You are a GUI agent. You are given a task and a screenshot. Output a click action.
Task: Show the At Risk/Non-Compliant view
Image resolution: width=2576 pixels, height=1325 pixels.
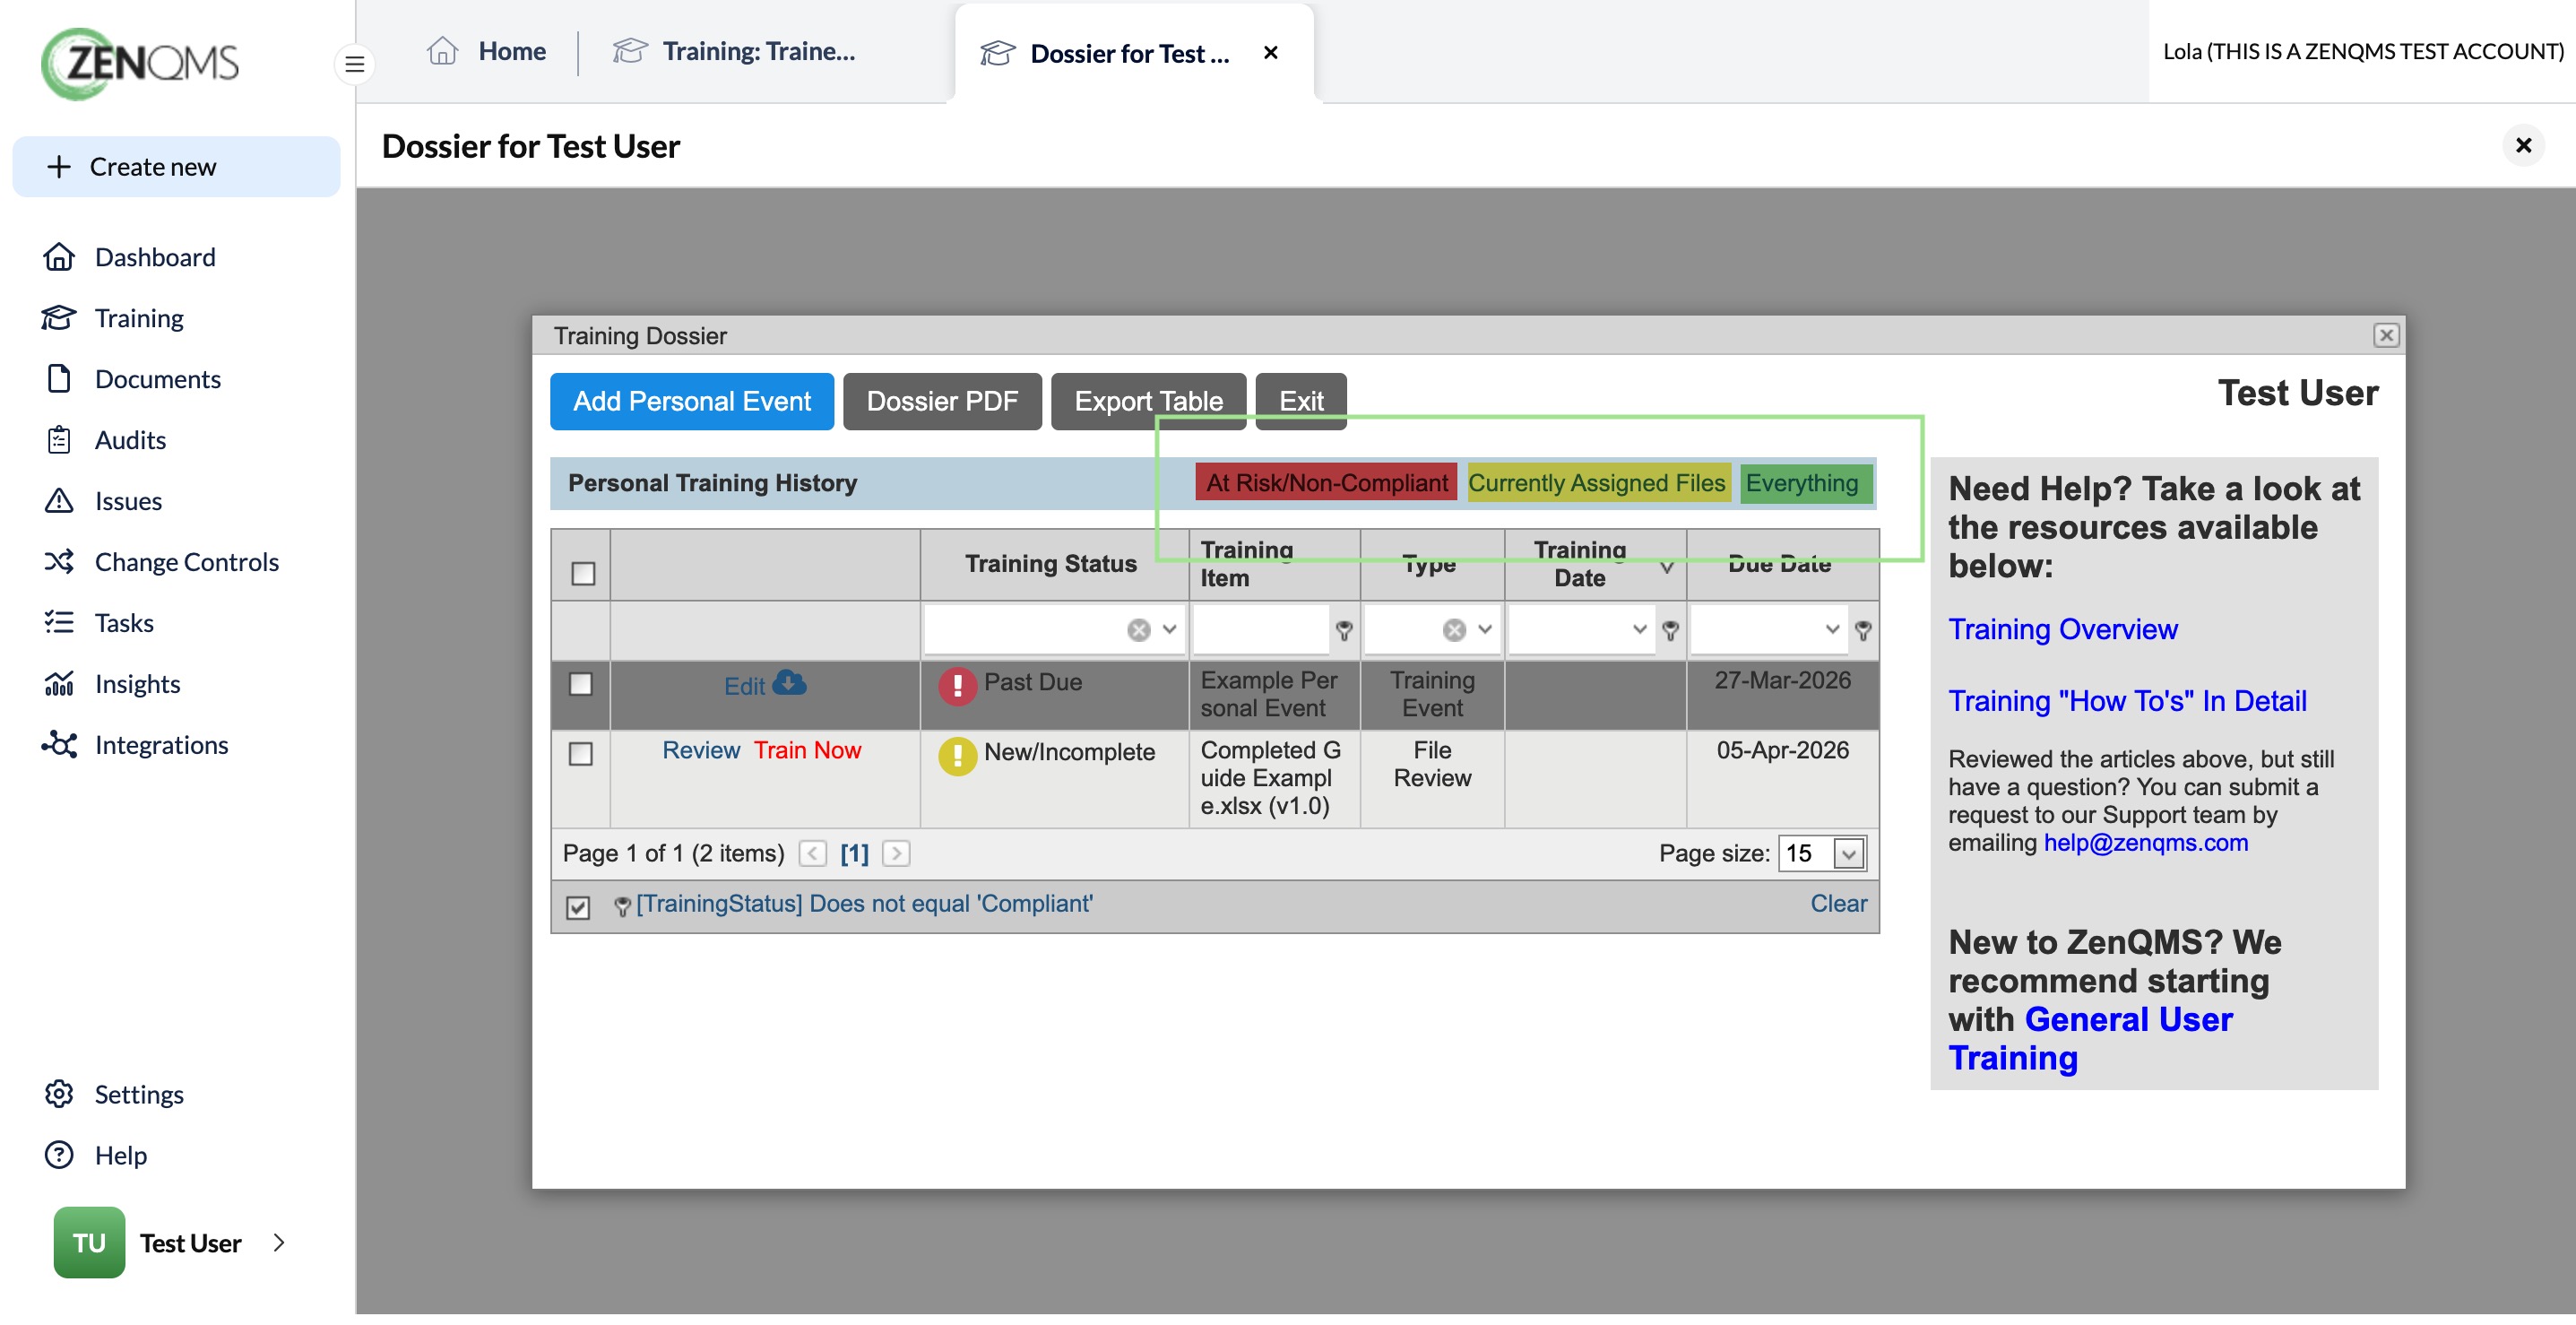1327,483
